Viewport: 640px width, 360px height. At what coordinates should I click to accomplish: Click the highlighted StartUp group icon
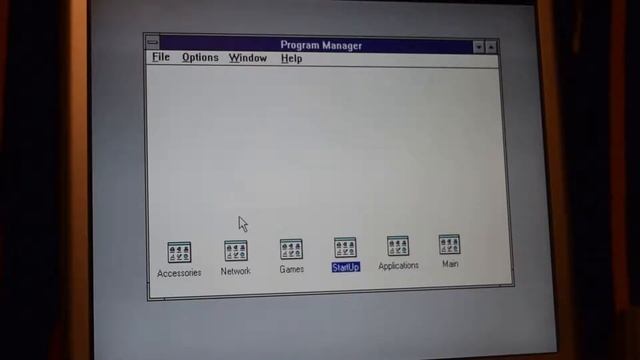(345, 247)
